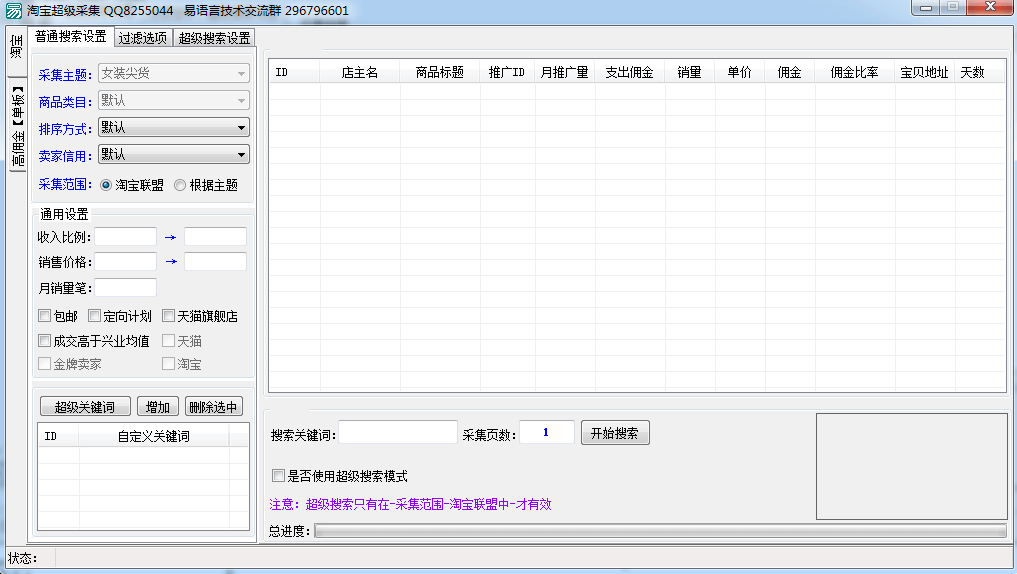Click the 超级关键词 button
The width and height of the screenshot is (1017, 574).
click(x=85, y=407)
